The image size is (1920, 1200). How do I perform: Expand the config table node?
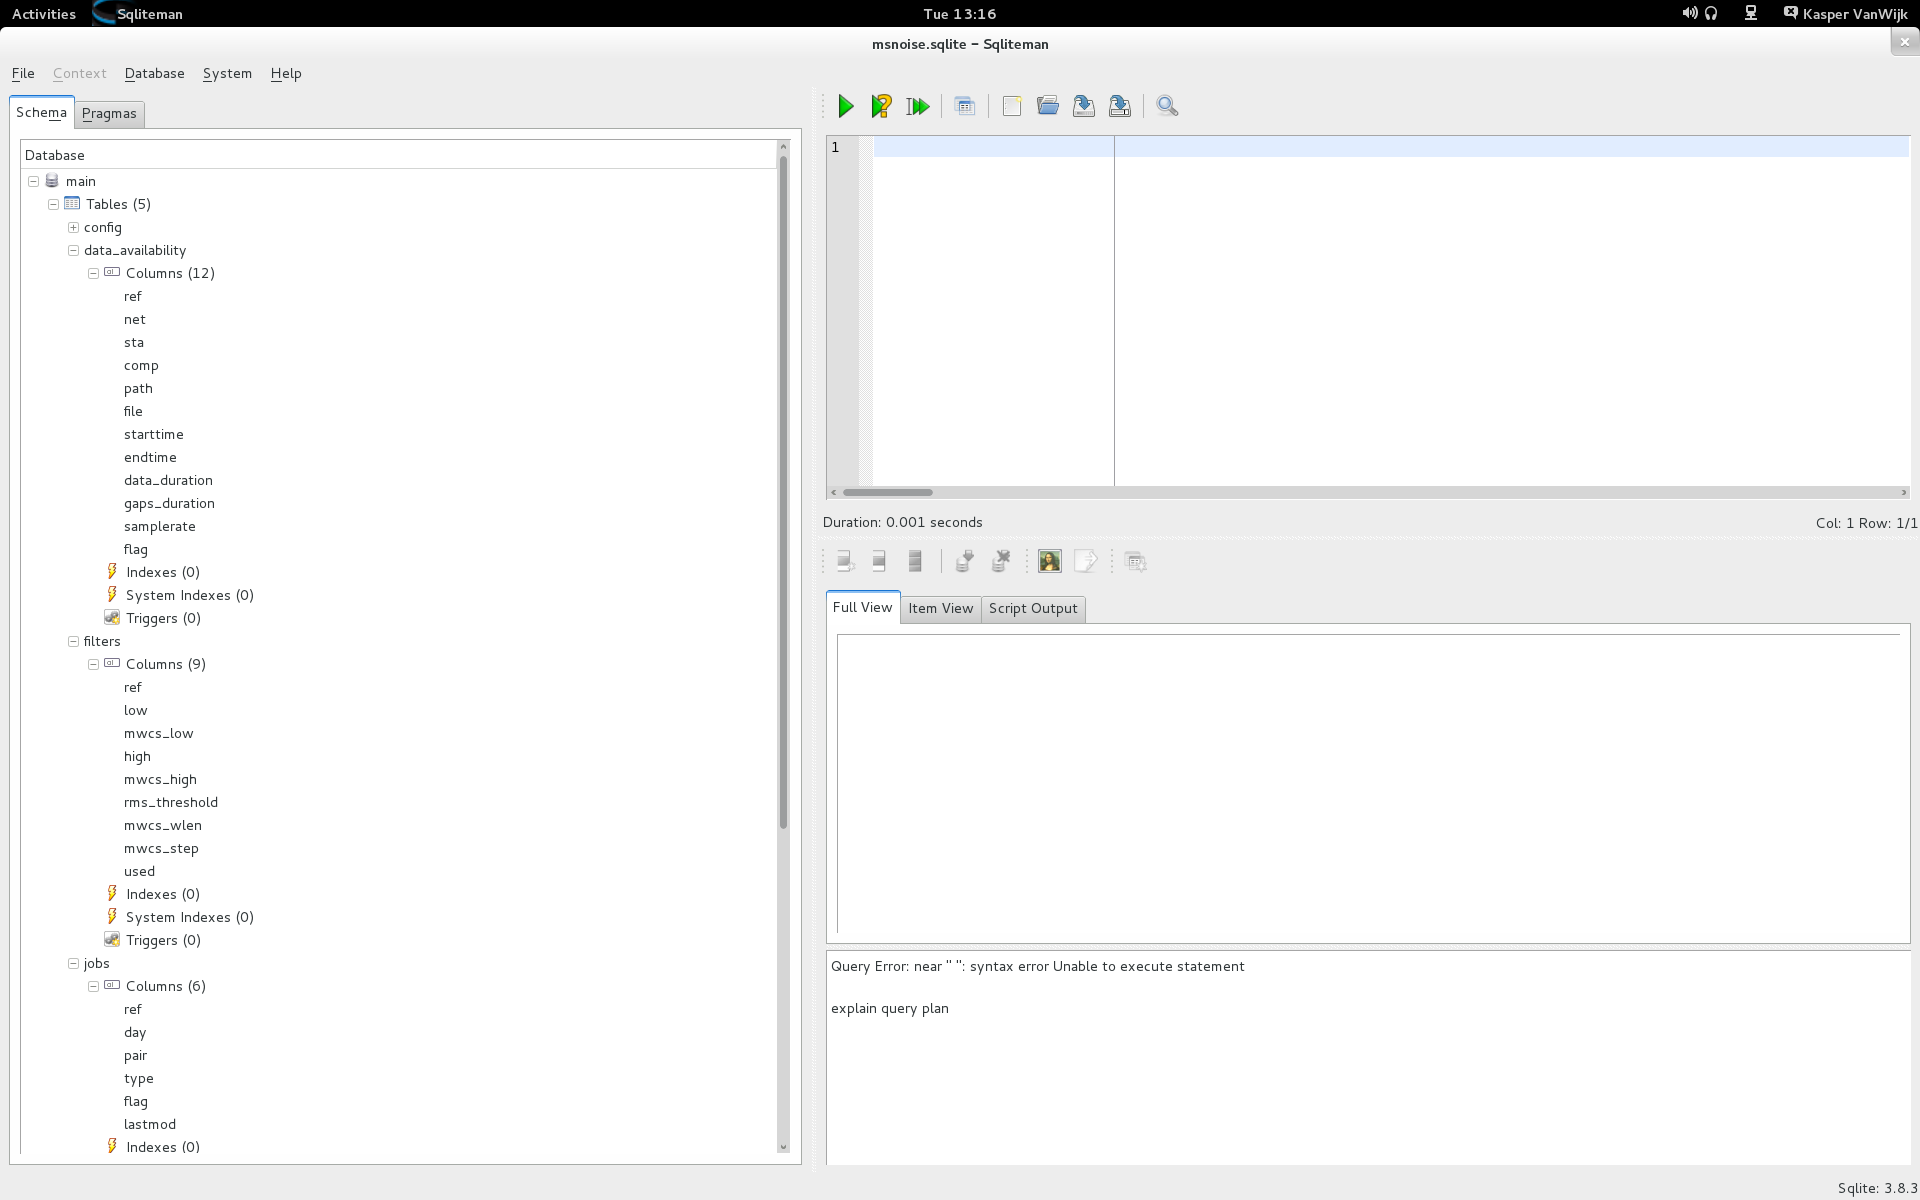(x=73, y=227)
